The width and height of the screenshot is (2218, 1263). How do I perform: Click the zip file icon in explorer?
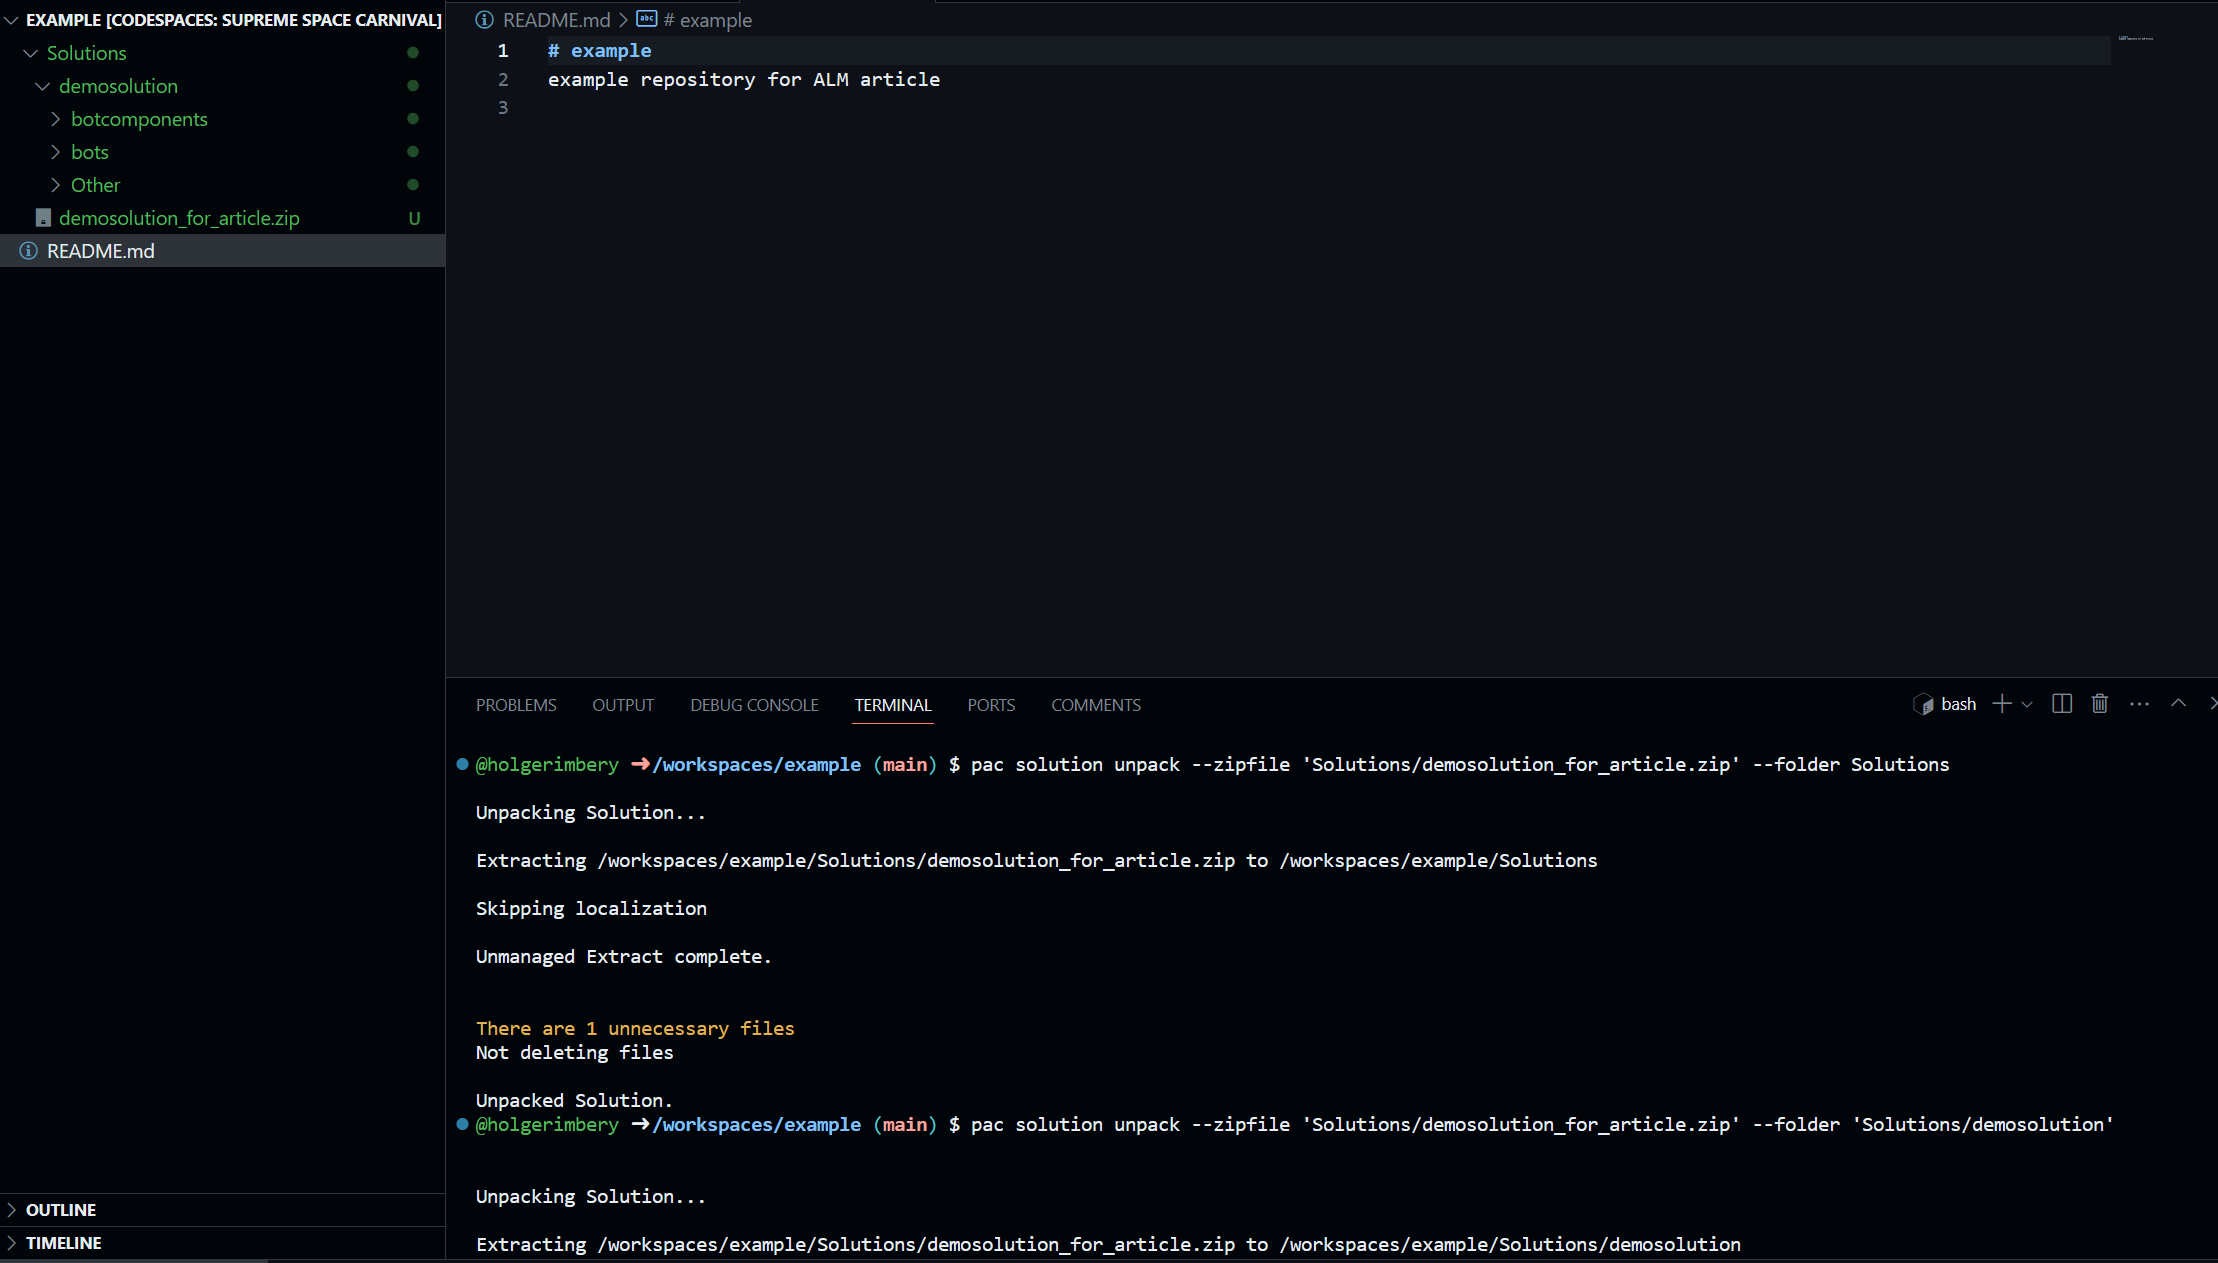(x=43, y=218)
